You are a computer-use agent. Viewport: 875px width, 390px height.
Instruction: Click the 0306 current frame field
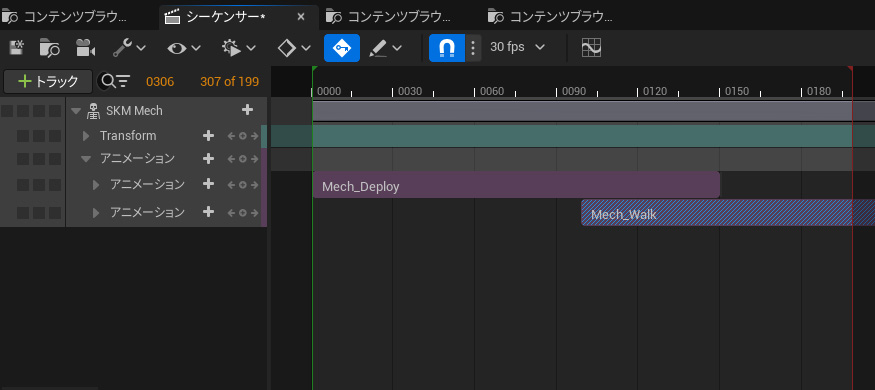click(x=160, y=82)
